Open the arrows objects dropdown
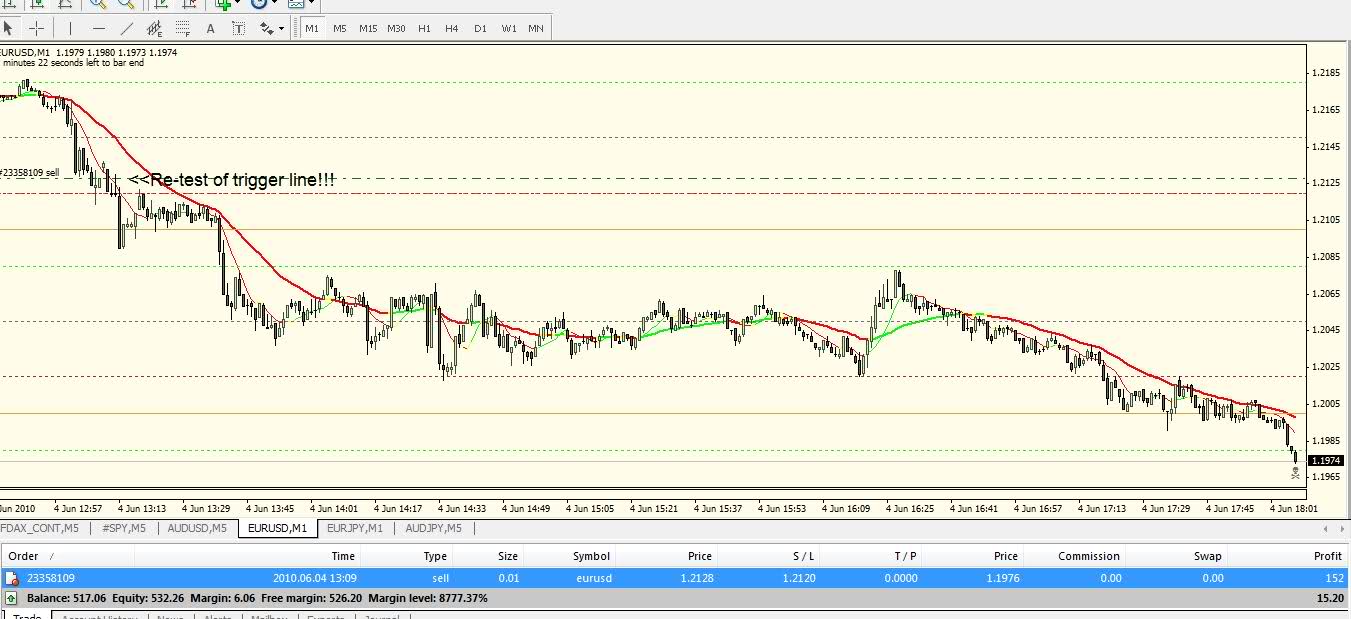 click(x=272, y=28)
